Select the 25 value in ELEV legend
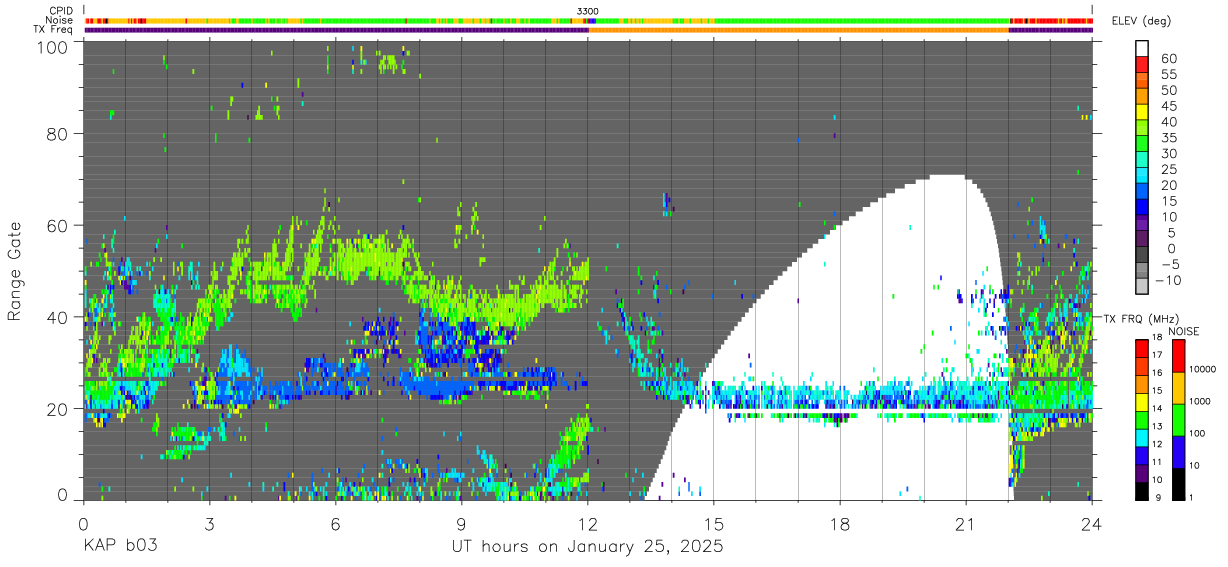The width and height of the screenshot is (1228, 567). pos(1168,170)
